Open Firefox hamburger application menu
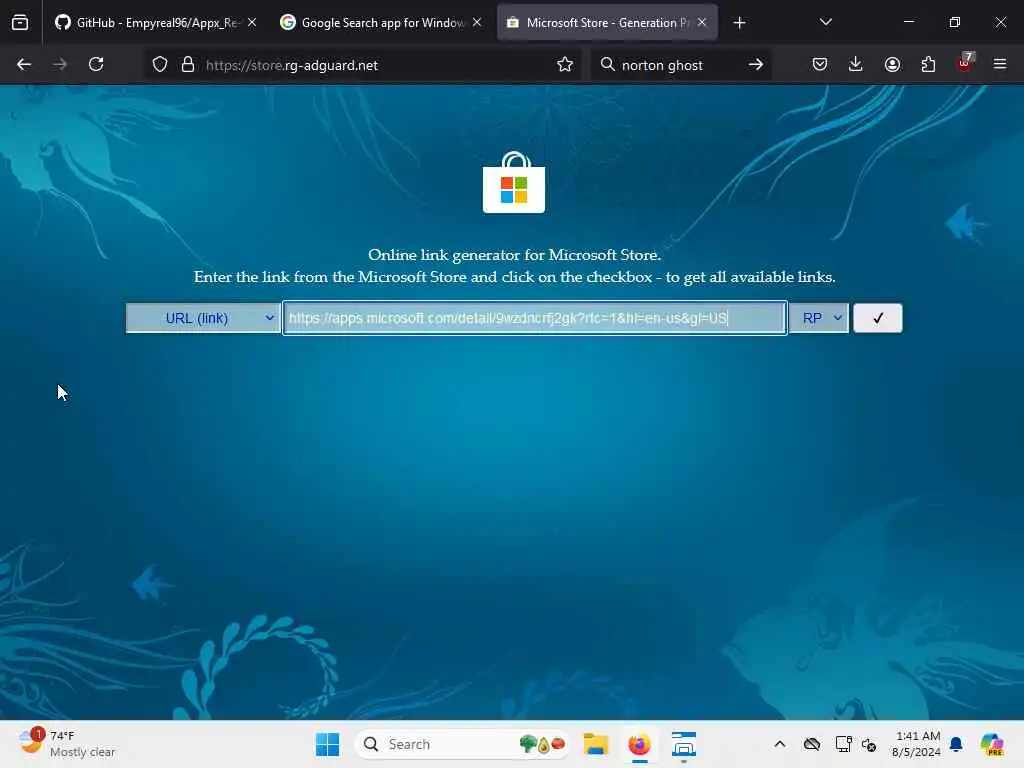 pos(1000,65)
